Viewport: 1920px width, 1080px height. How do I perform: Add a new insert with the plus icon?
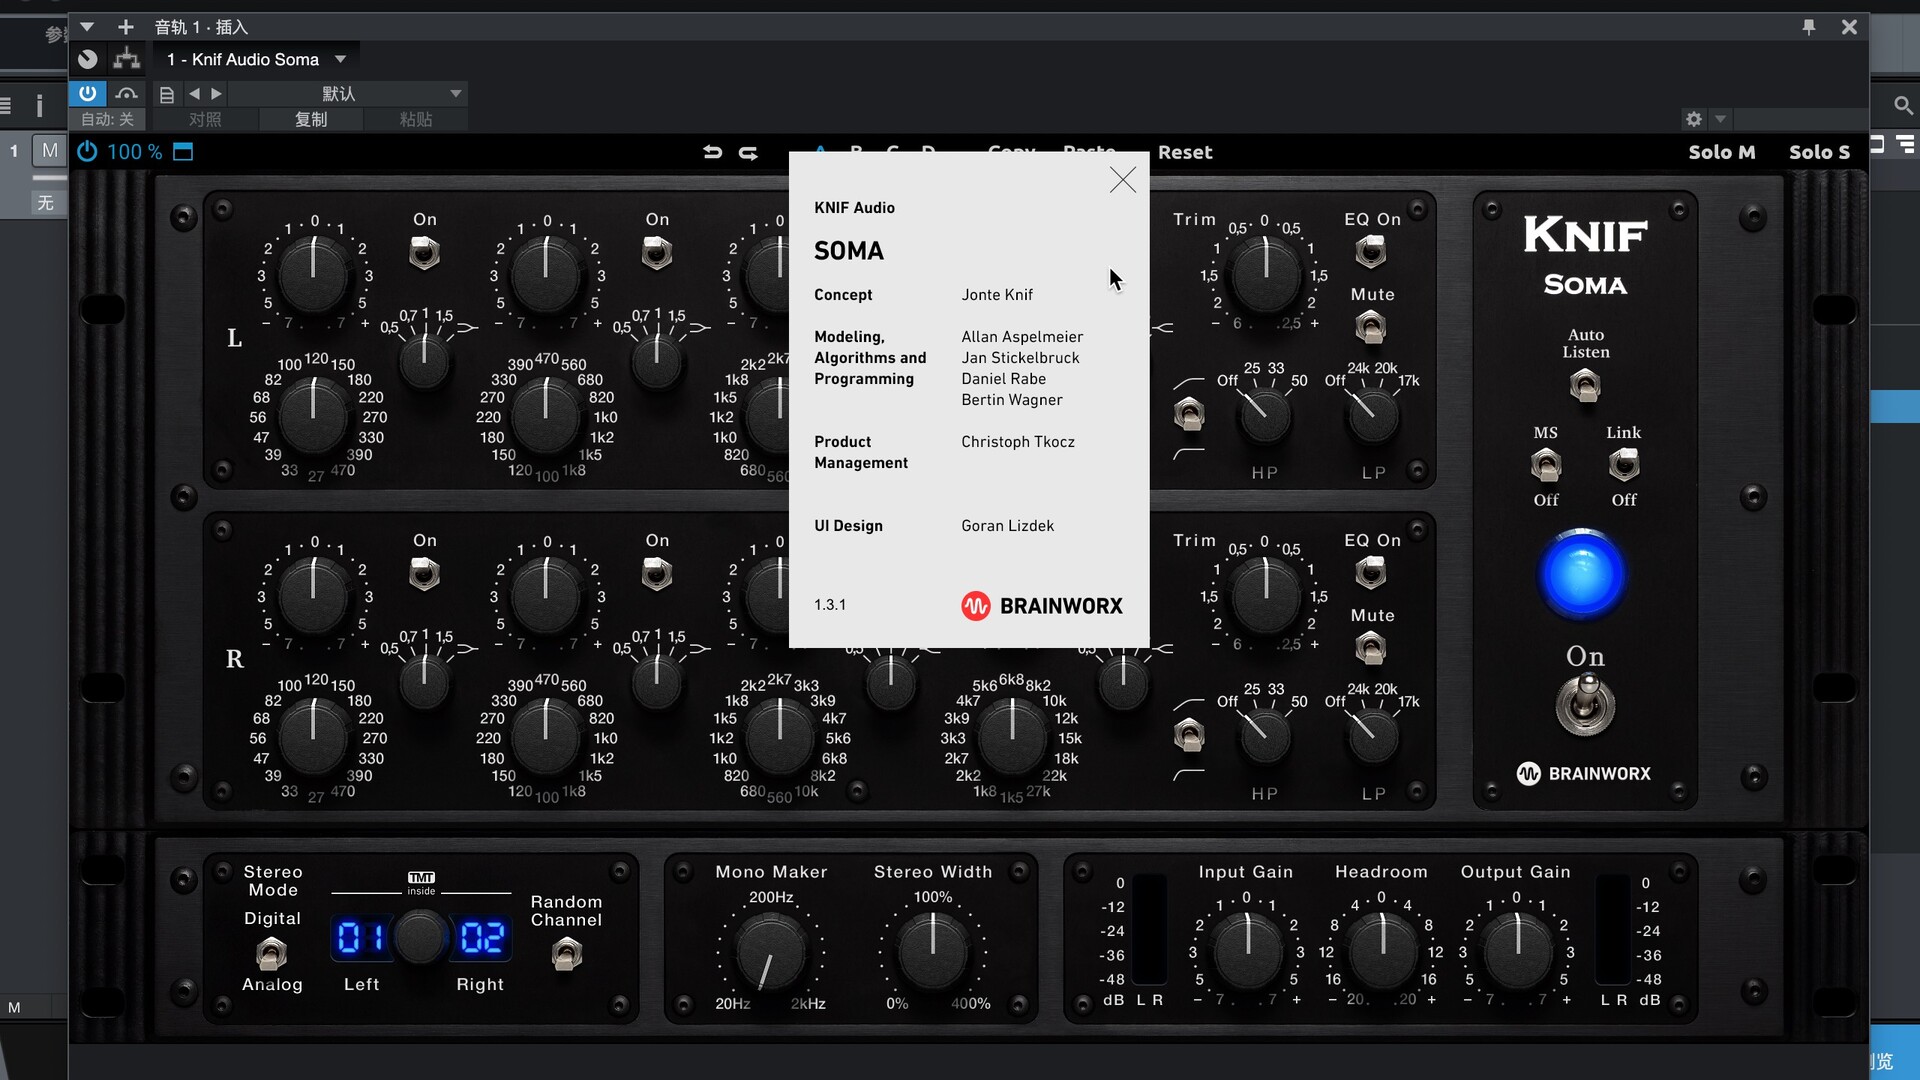tap(126, 27)
